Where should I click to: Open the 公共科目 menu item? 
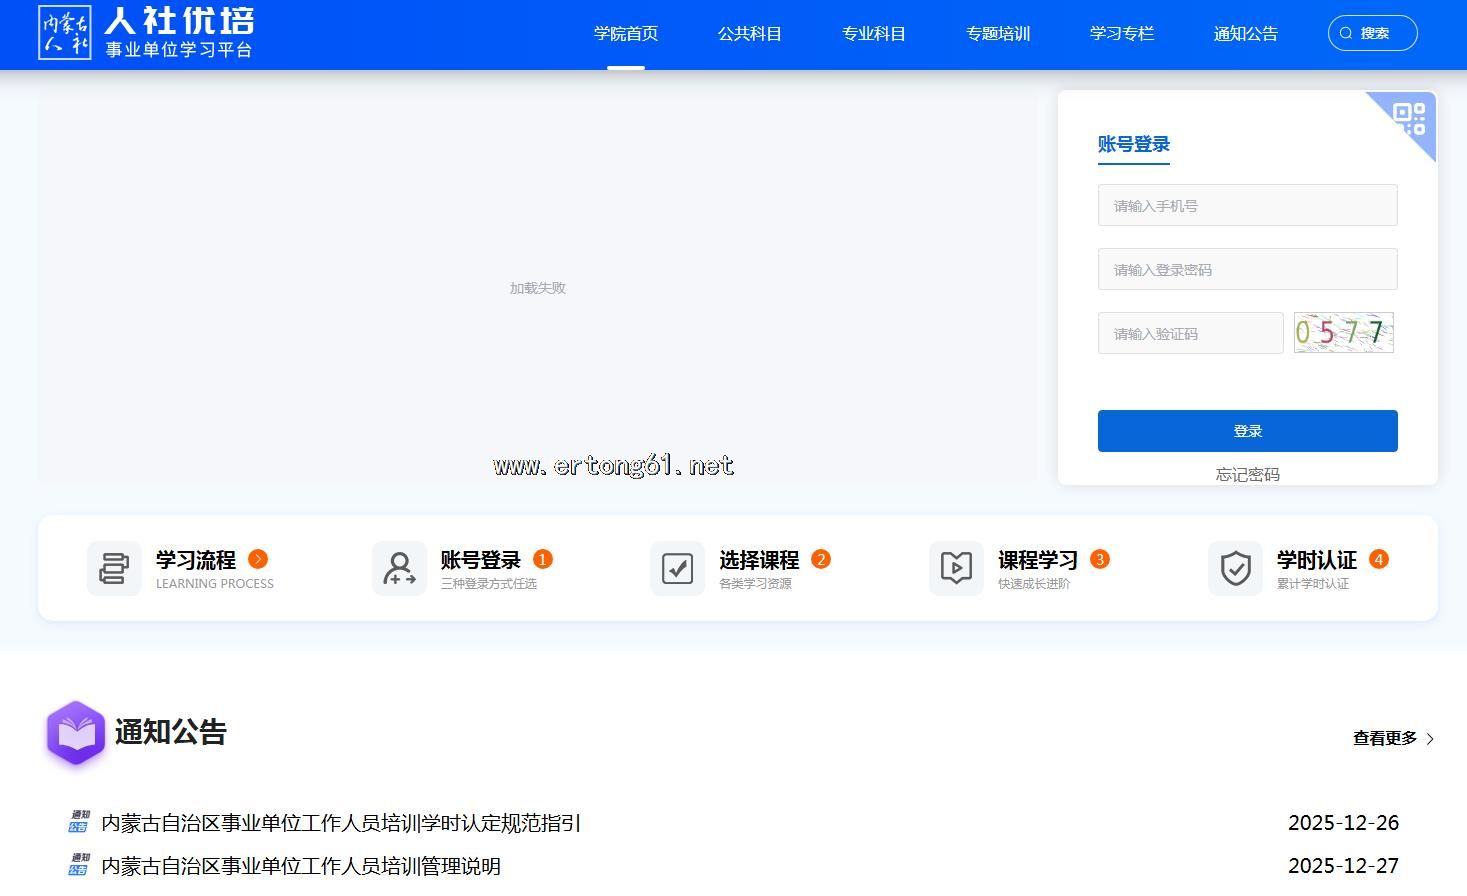749,34
